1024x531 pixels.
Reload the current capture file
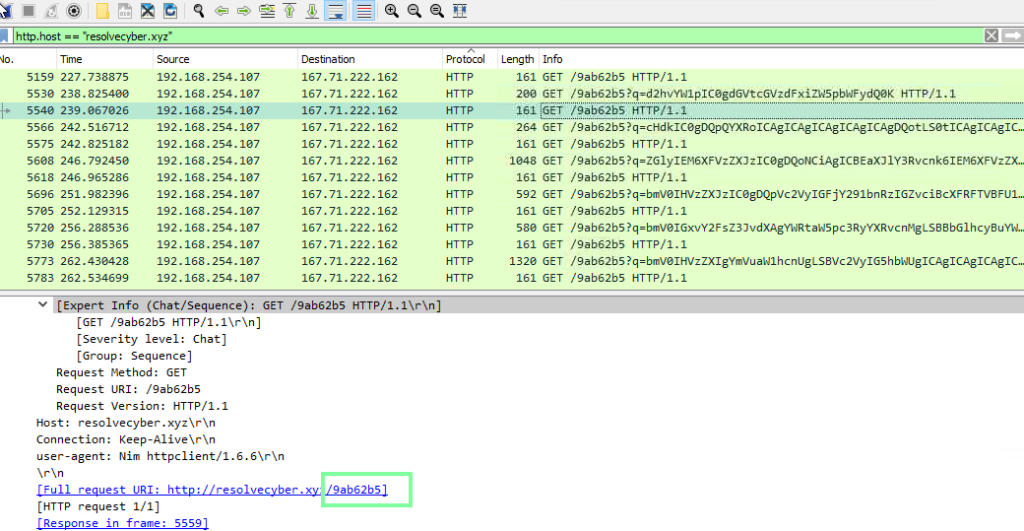(170, 11)
